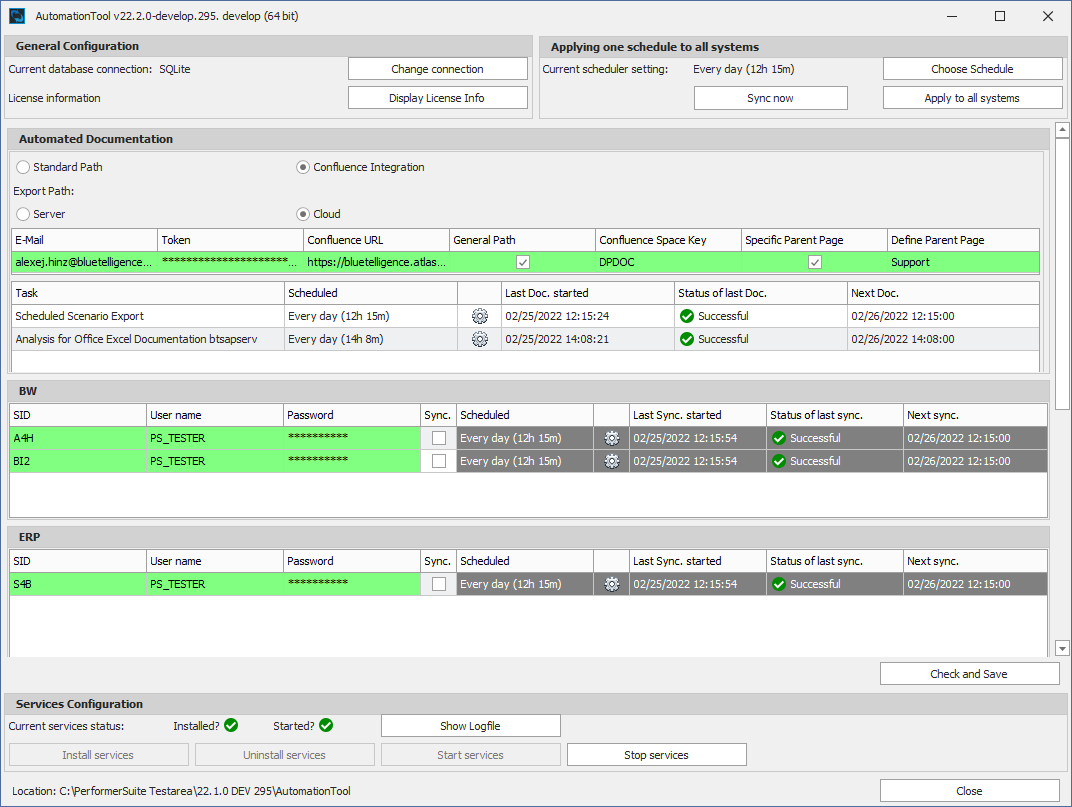The height and width of the screenshot is (807, 1072).
Task: Click the Change connection button
Action: pos(437,68)
